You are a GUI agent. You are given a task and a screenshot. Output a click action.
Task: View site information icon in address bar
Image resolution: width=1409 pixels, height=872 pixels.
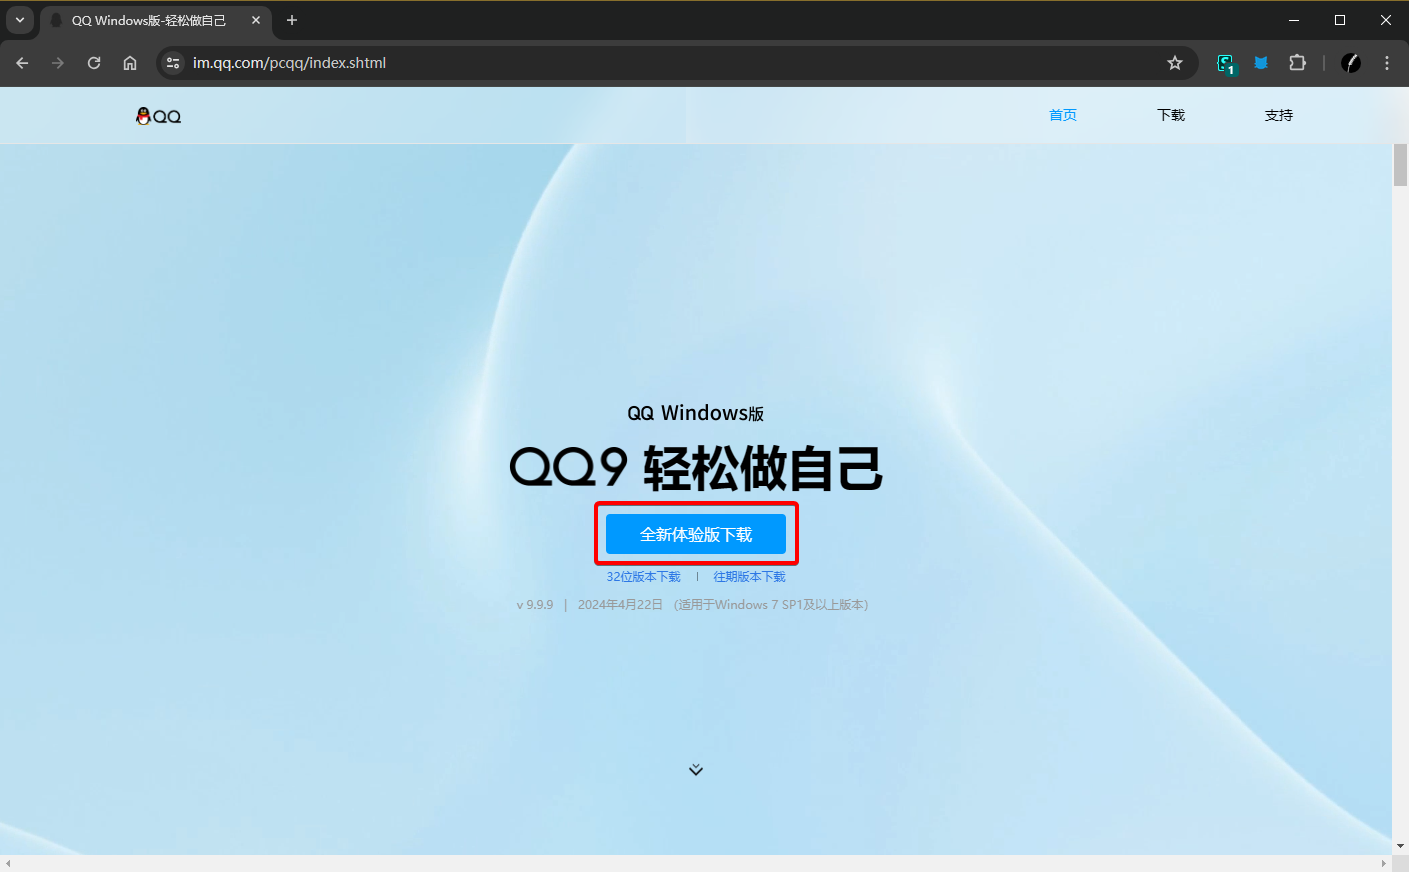pyautogui.click(x=173, y=63)
